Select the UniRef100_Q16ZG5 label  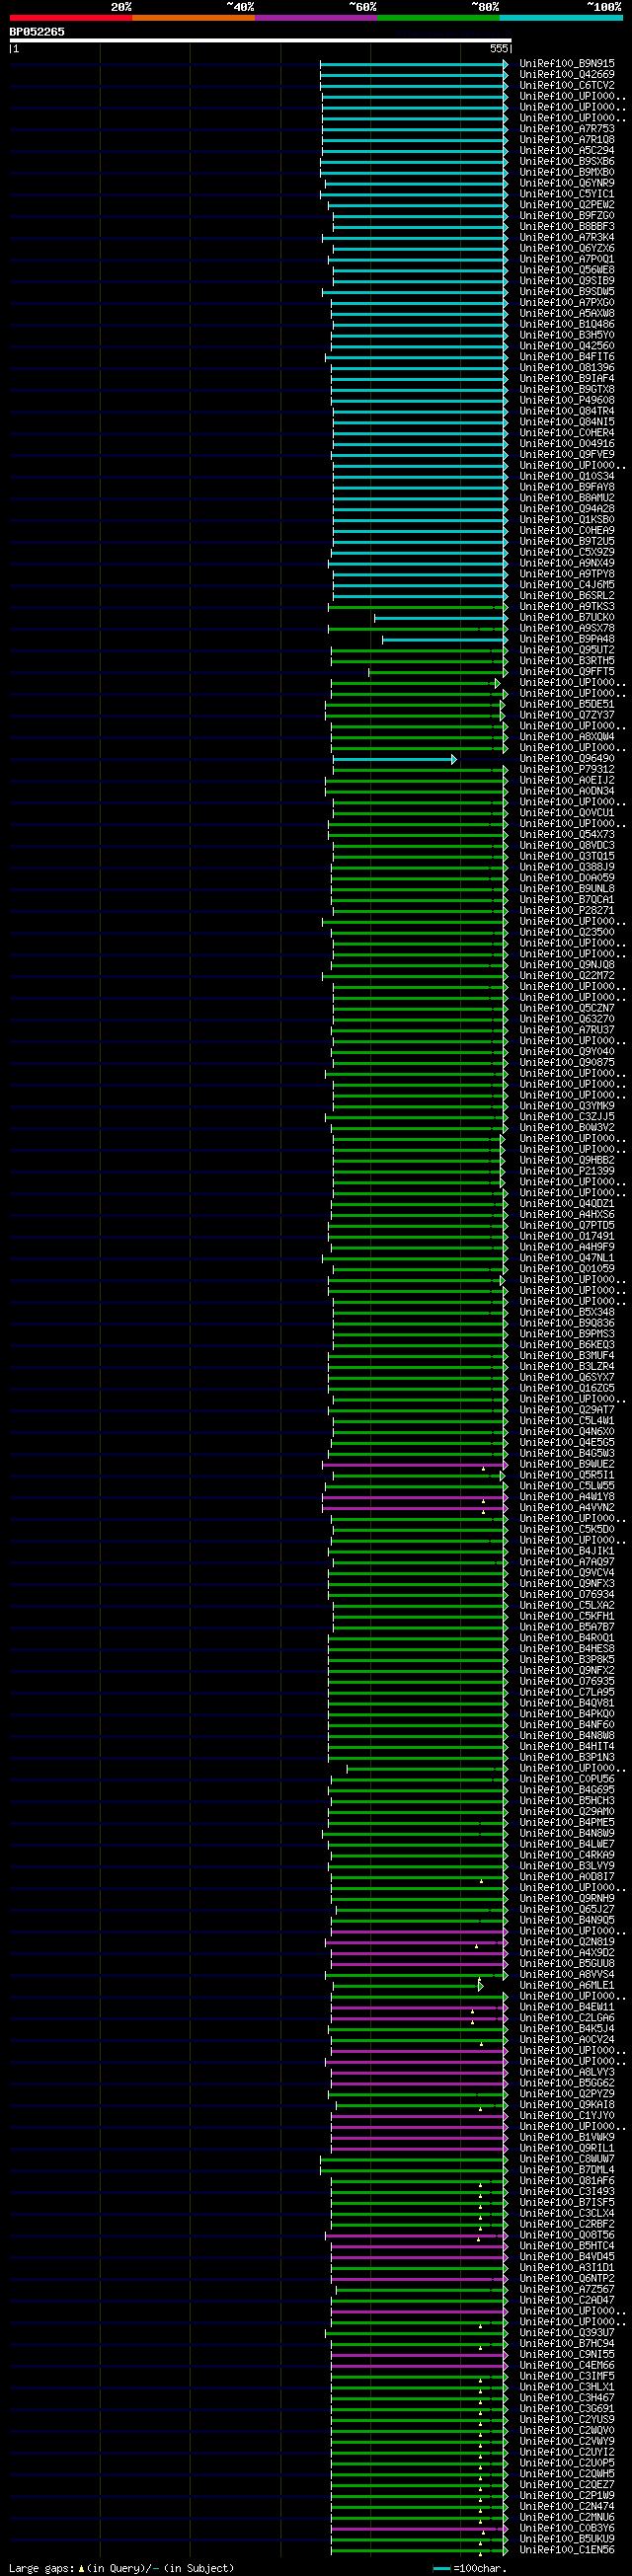pyautogui.click(x=567, y=1388)
